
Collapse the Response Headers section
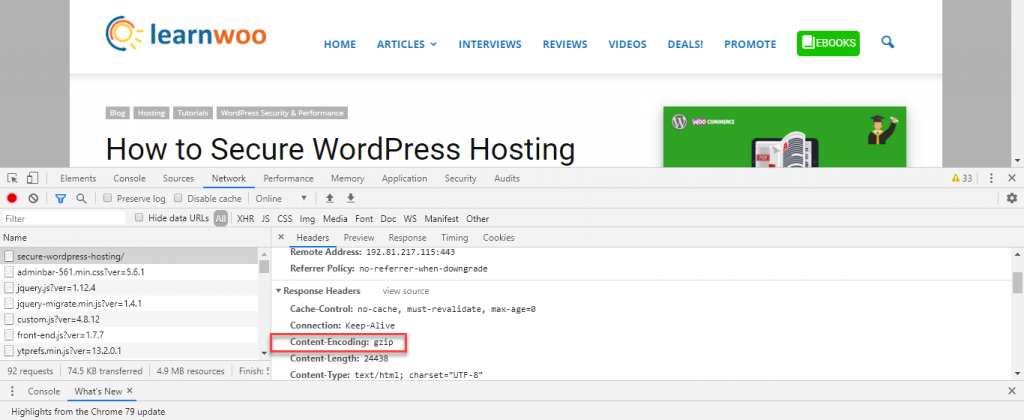coord(279,291)
